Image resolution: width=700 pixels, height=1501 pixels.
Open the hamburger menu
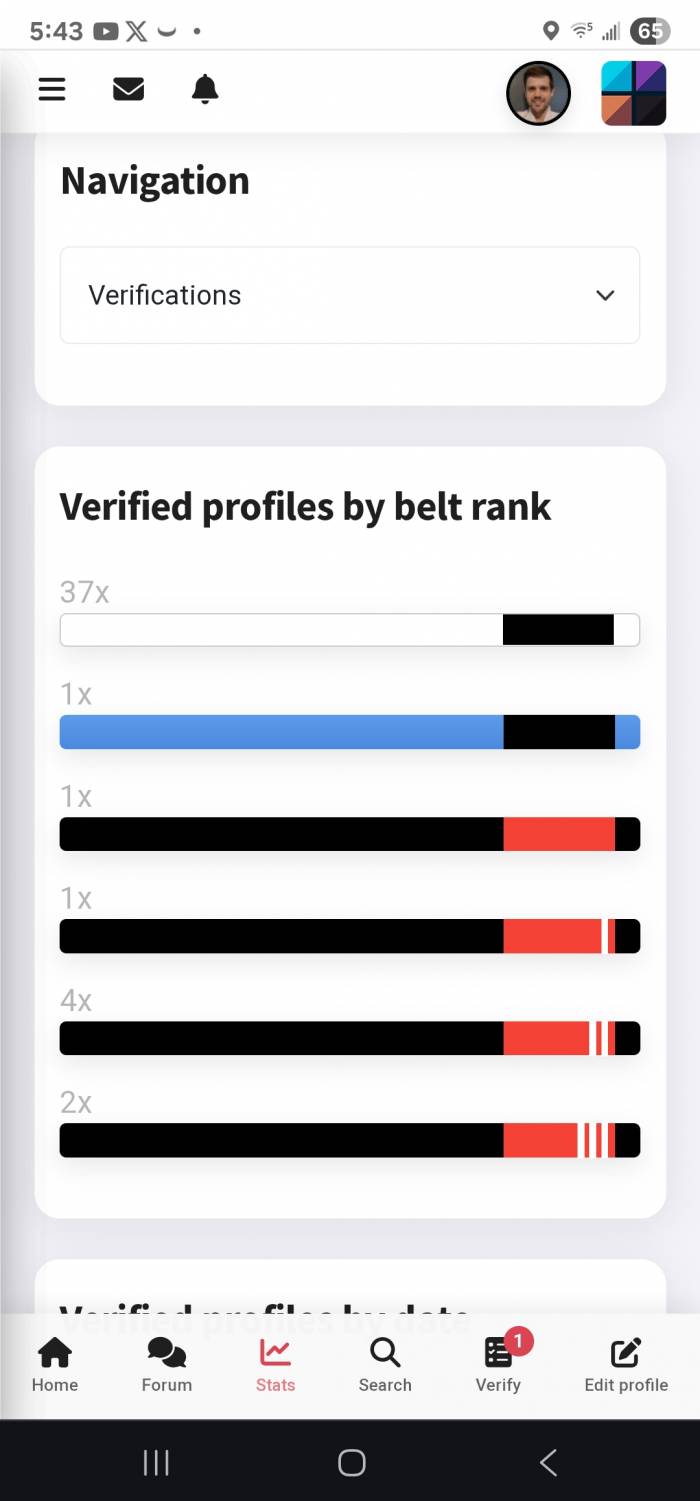(x=52, y=90)
